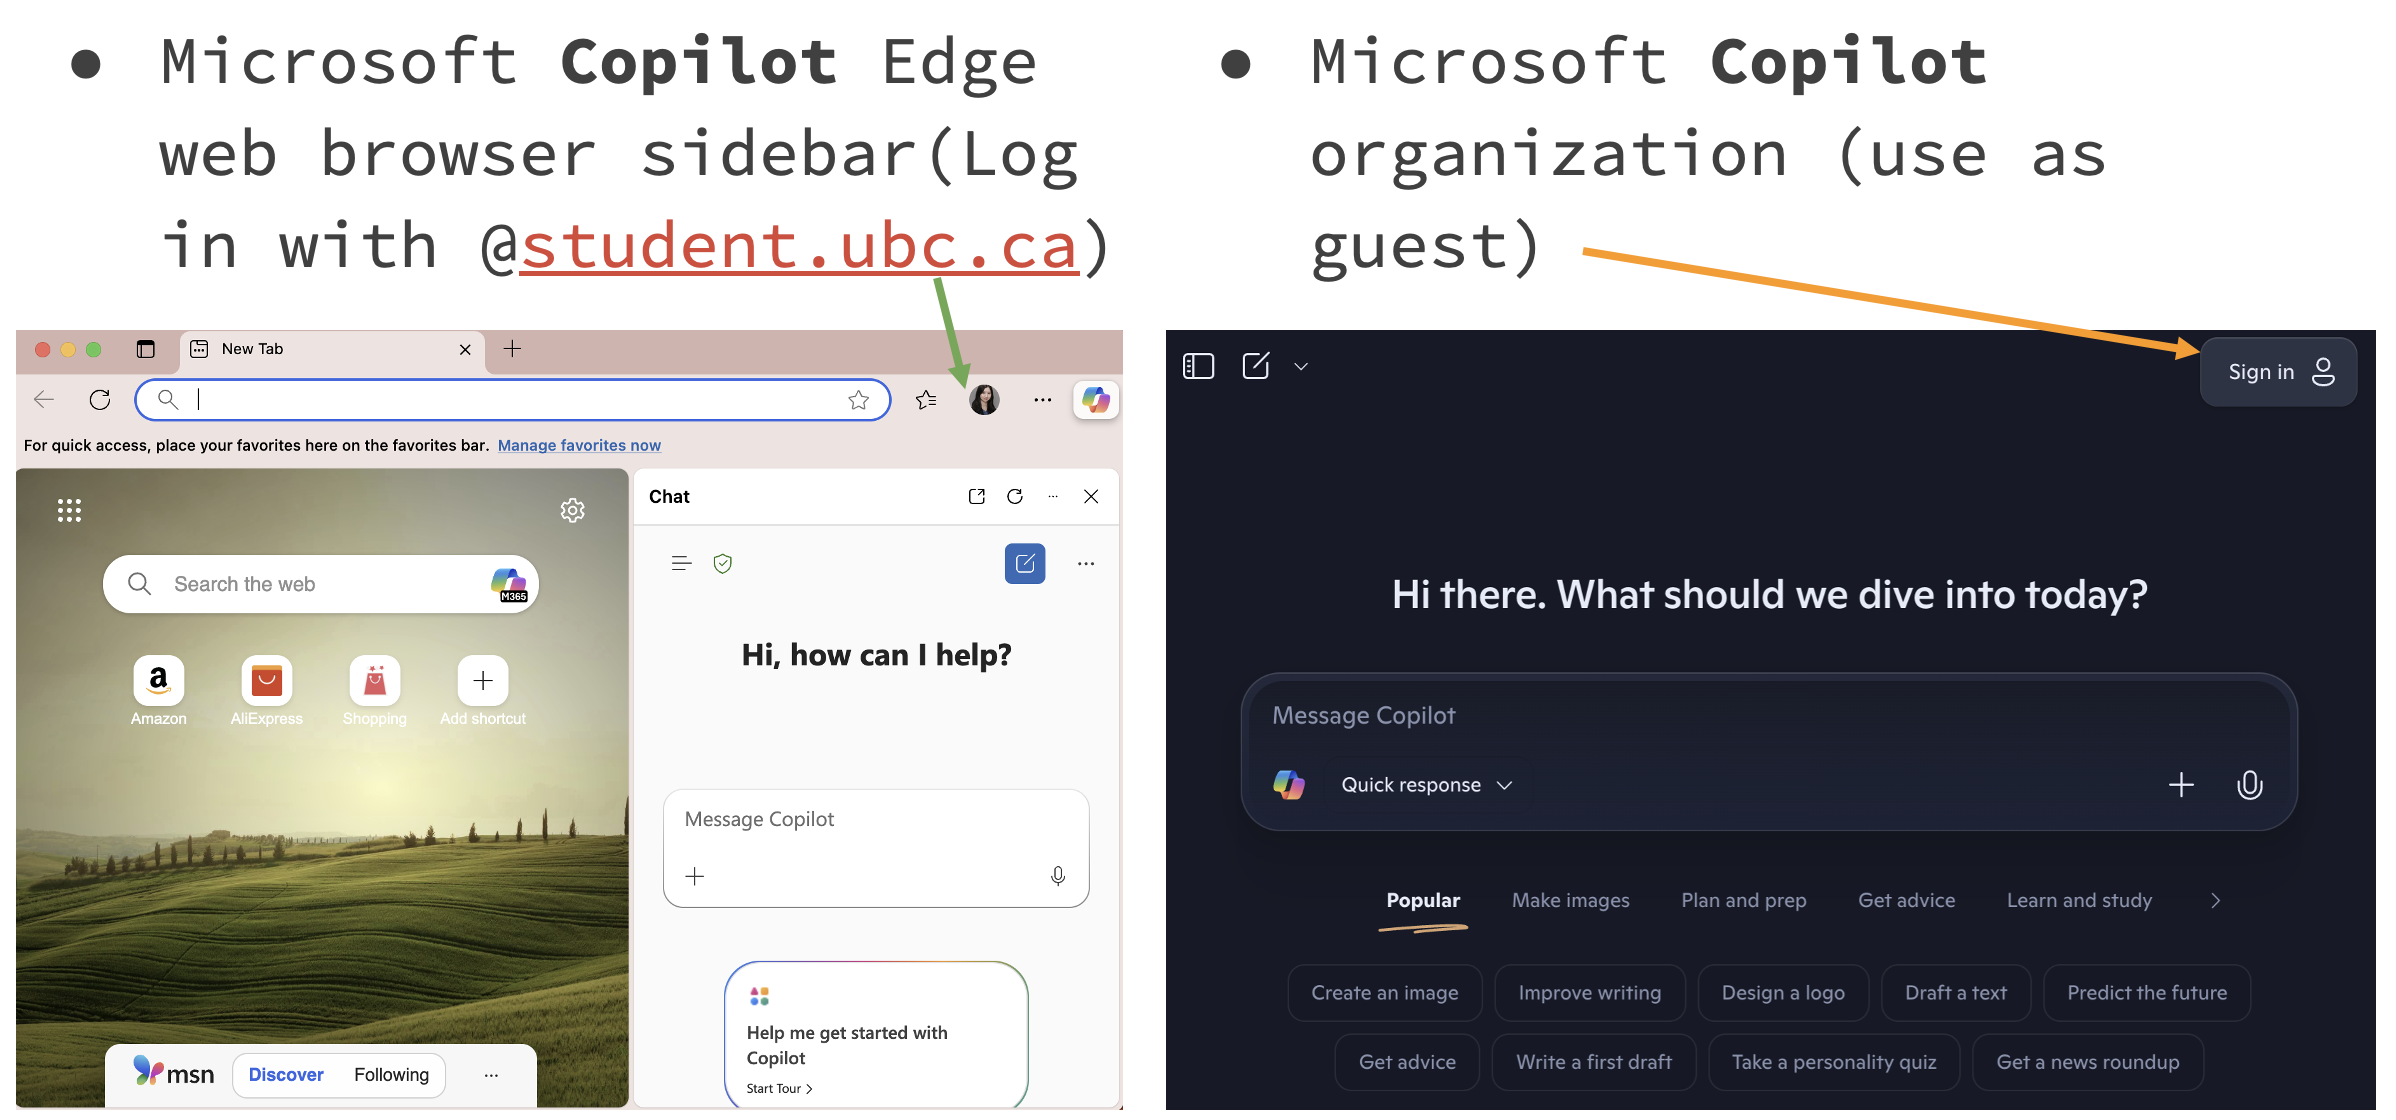This screenshot has width=2396, height=1120.
Task: Toggle the sidebar chat history menu
Action: click(x=681, y=564)
